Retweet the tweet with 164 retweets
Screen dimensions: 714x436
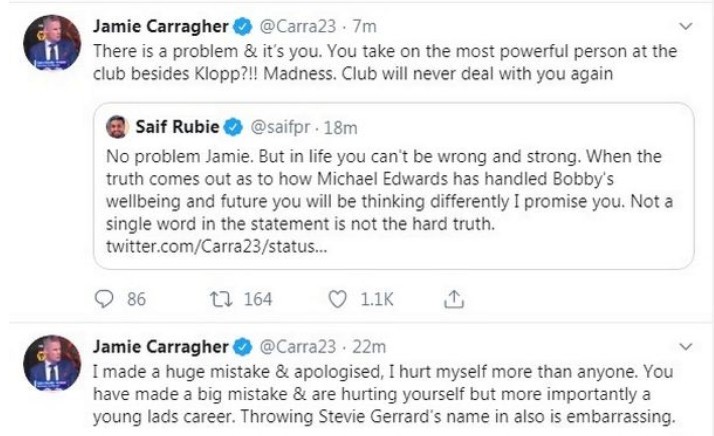(219, 299)
